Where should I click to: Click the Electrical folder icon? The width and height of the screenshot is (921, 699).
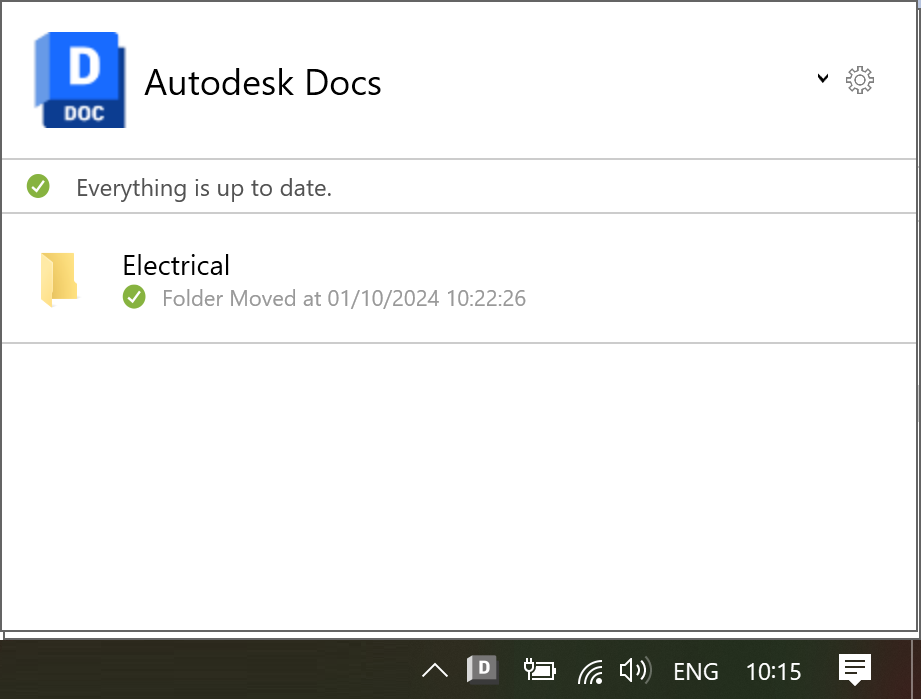(x=59, y=279)
